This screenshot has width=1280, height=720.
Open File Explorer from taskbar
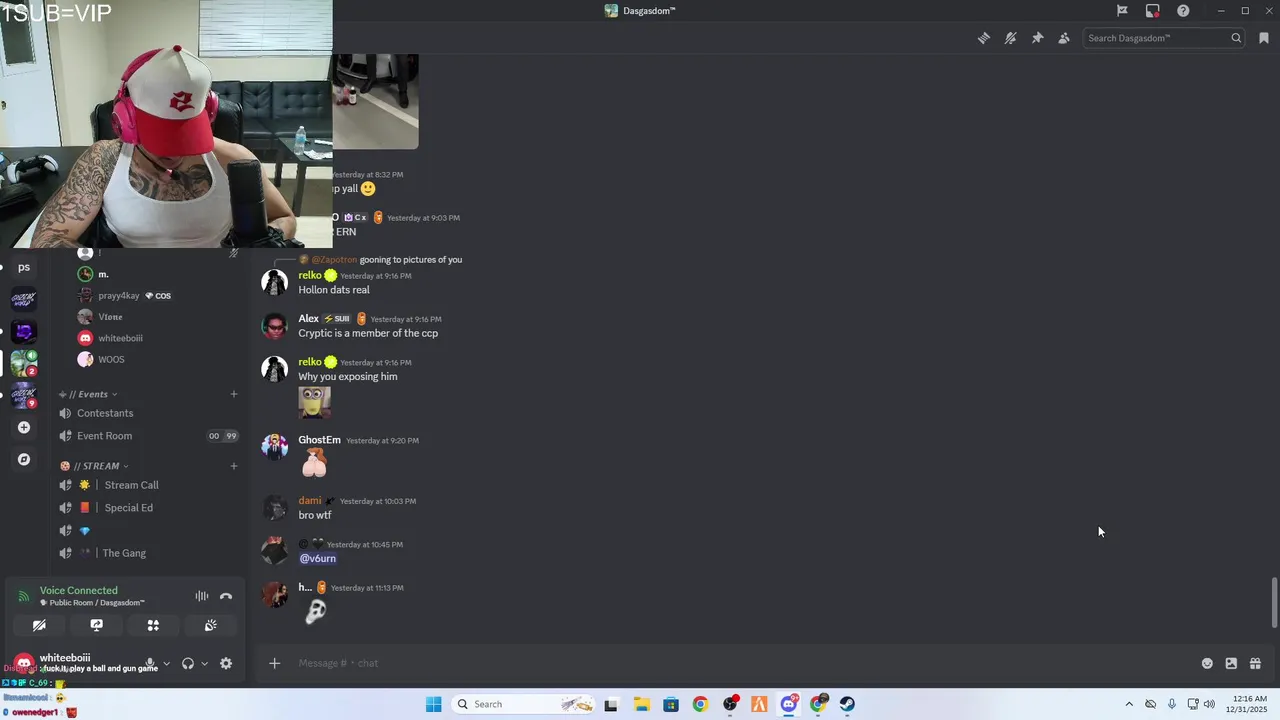(x=641, y=704)
